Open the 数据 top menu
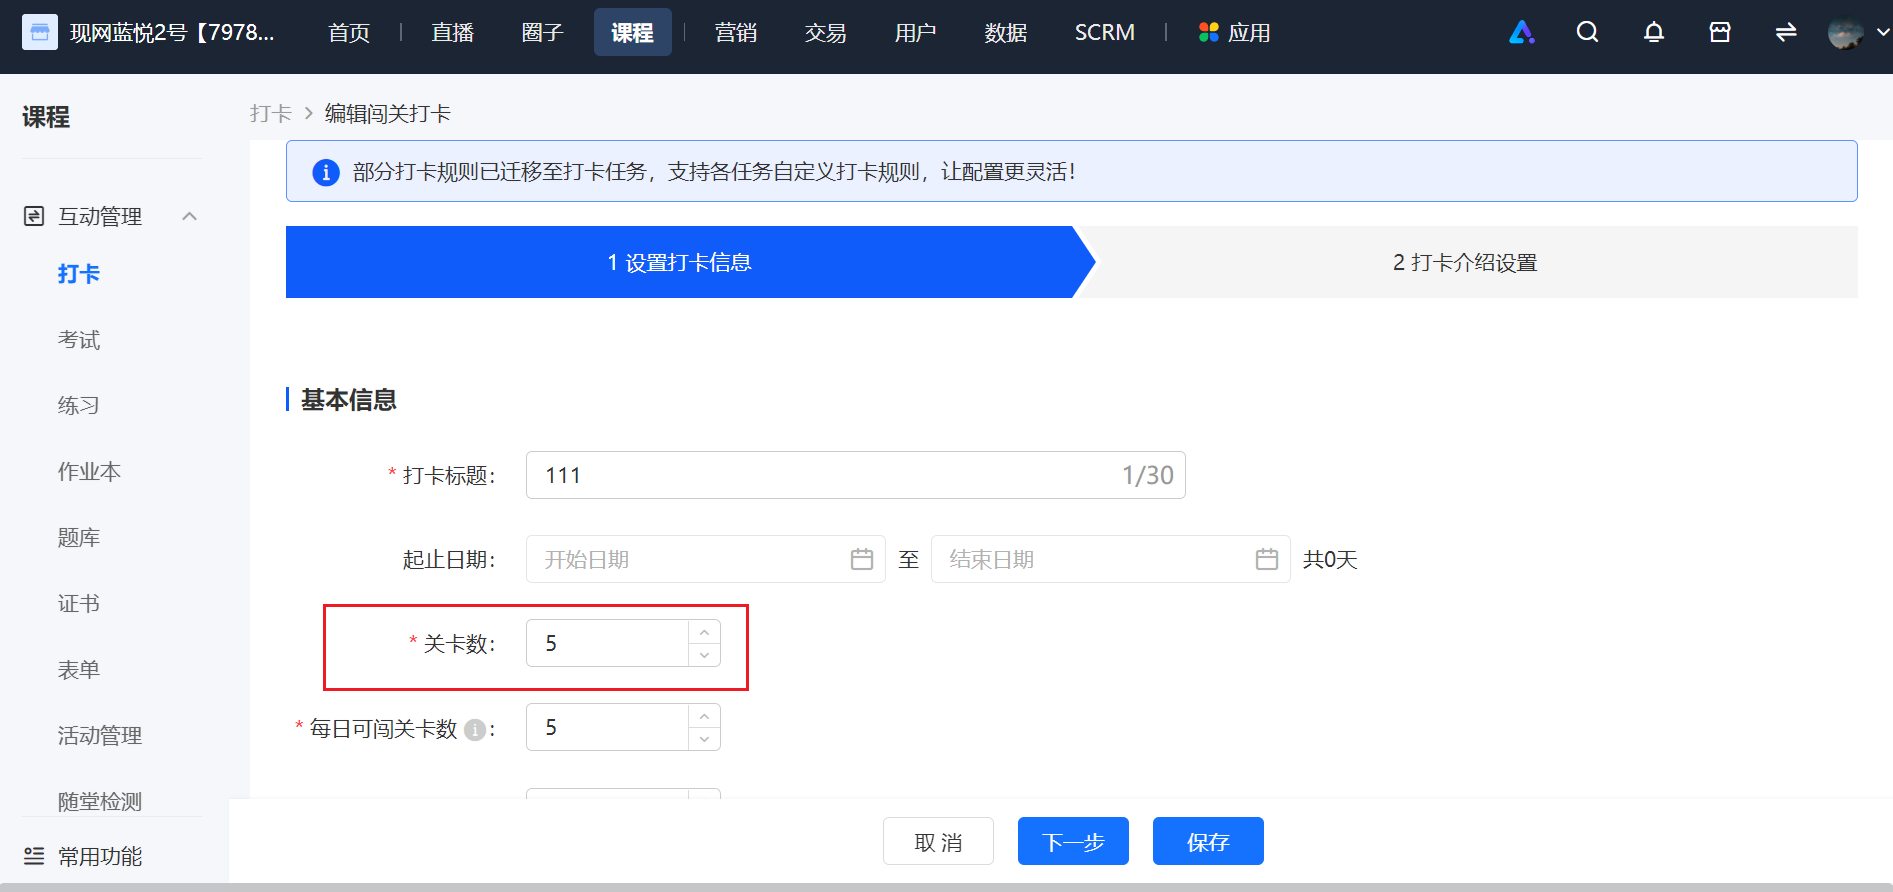 coord(1005,33)
